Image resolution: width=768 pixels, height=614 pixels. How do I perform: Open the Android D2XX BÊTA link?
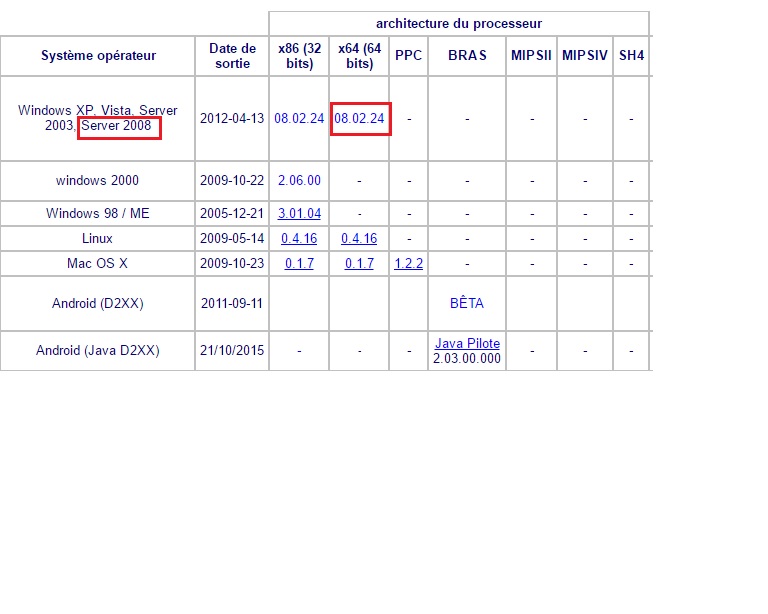coord(467,304)
